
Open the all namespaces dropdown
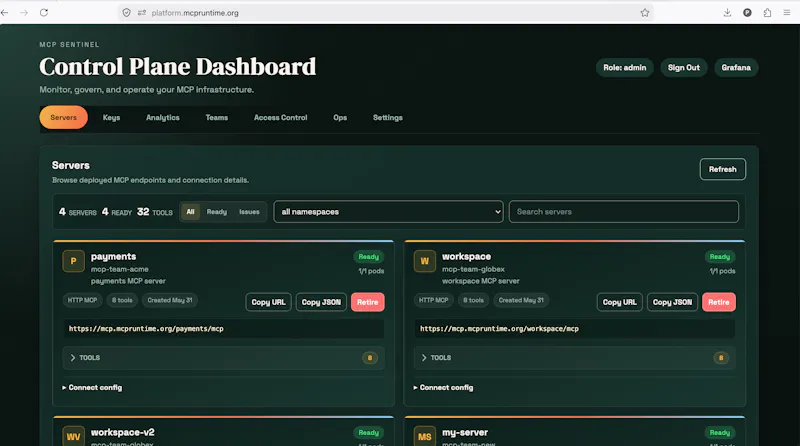[x=388, y=212]
